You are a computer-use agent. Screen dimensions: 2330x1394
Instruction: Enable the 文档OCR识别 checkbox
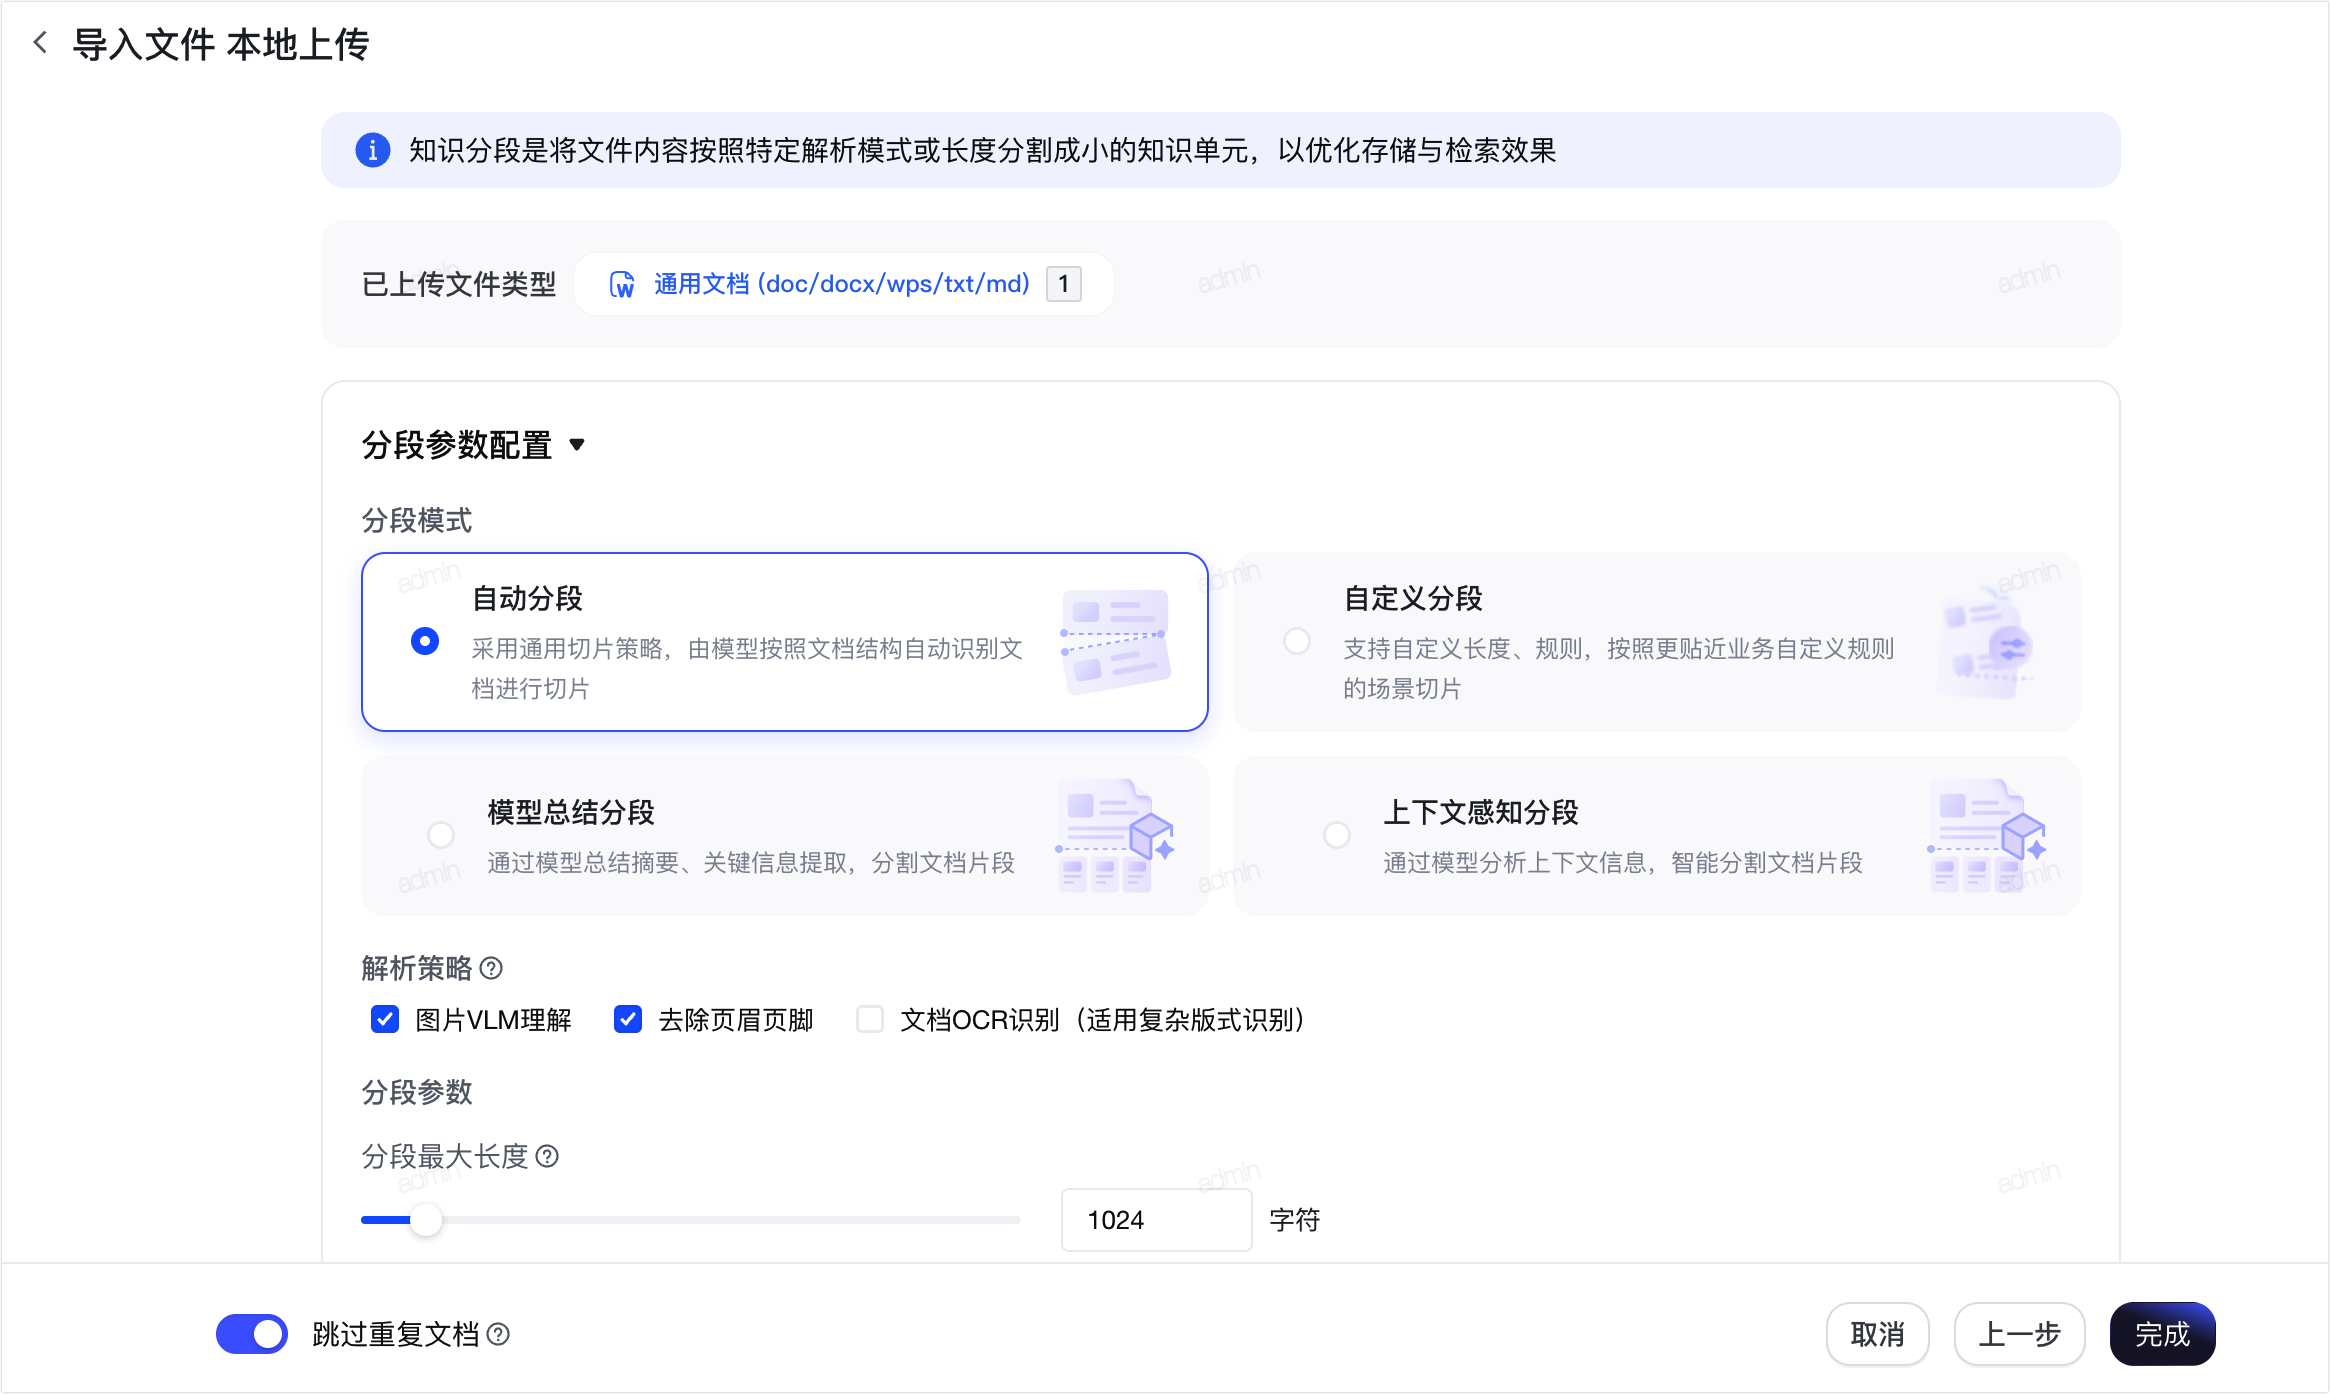[870, 1019]
